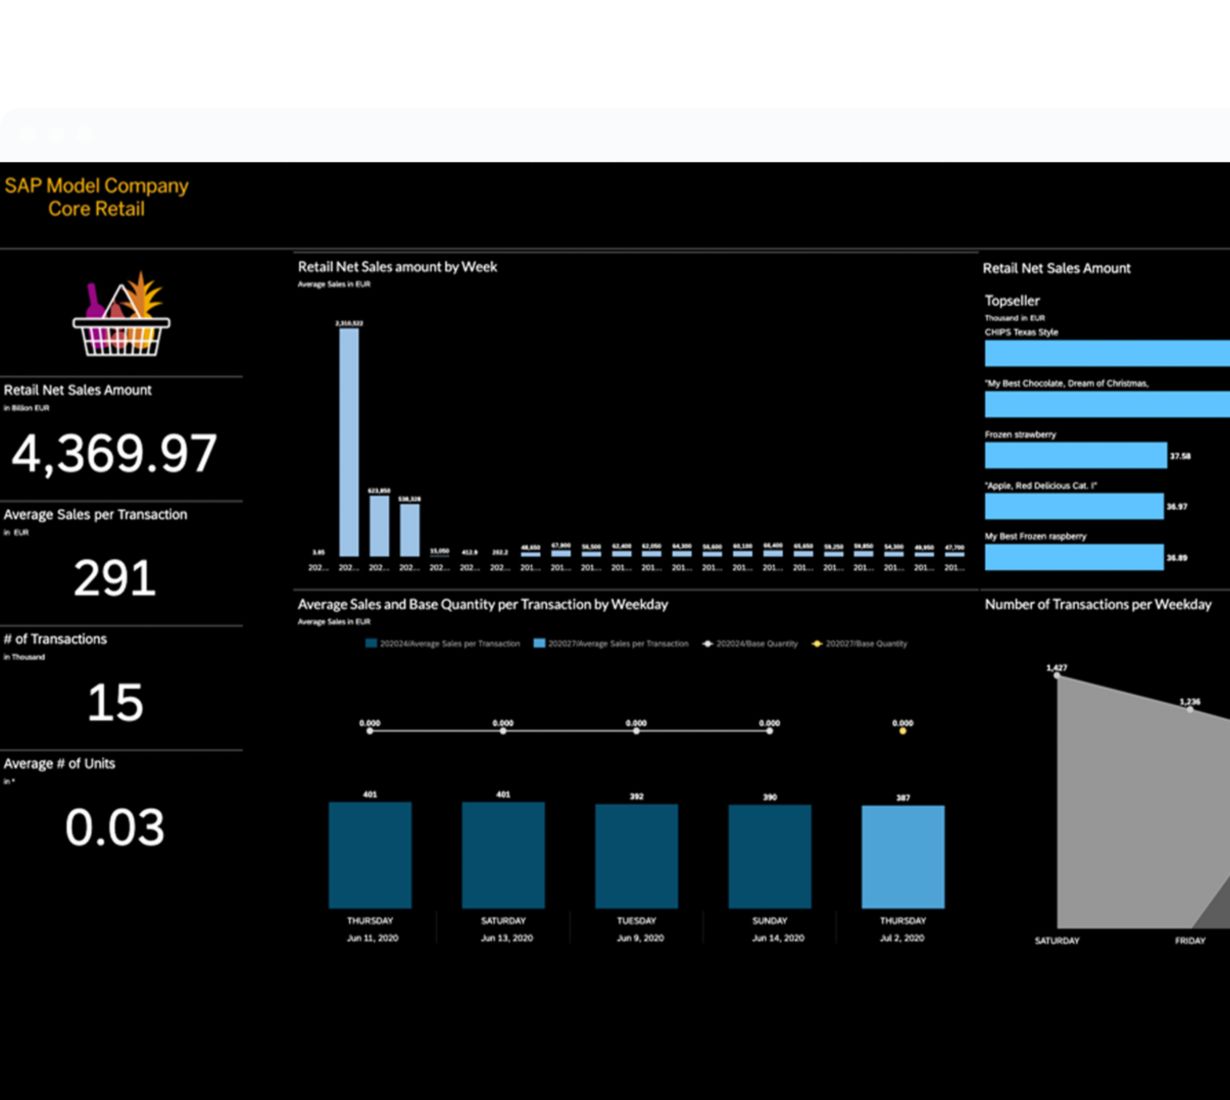Select the tallest bar labeled 2,310,522

tap(349, 441)
